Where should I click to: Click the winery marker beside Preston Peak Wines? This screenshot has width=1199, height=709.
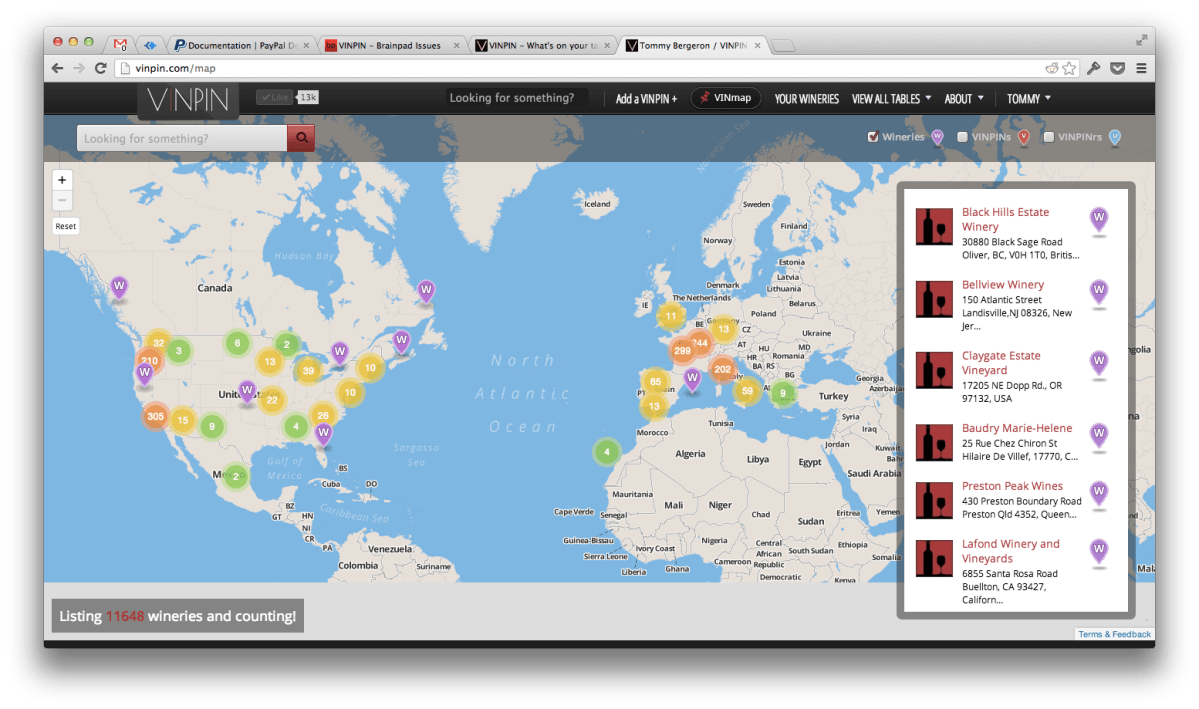[1099, 493]
